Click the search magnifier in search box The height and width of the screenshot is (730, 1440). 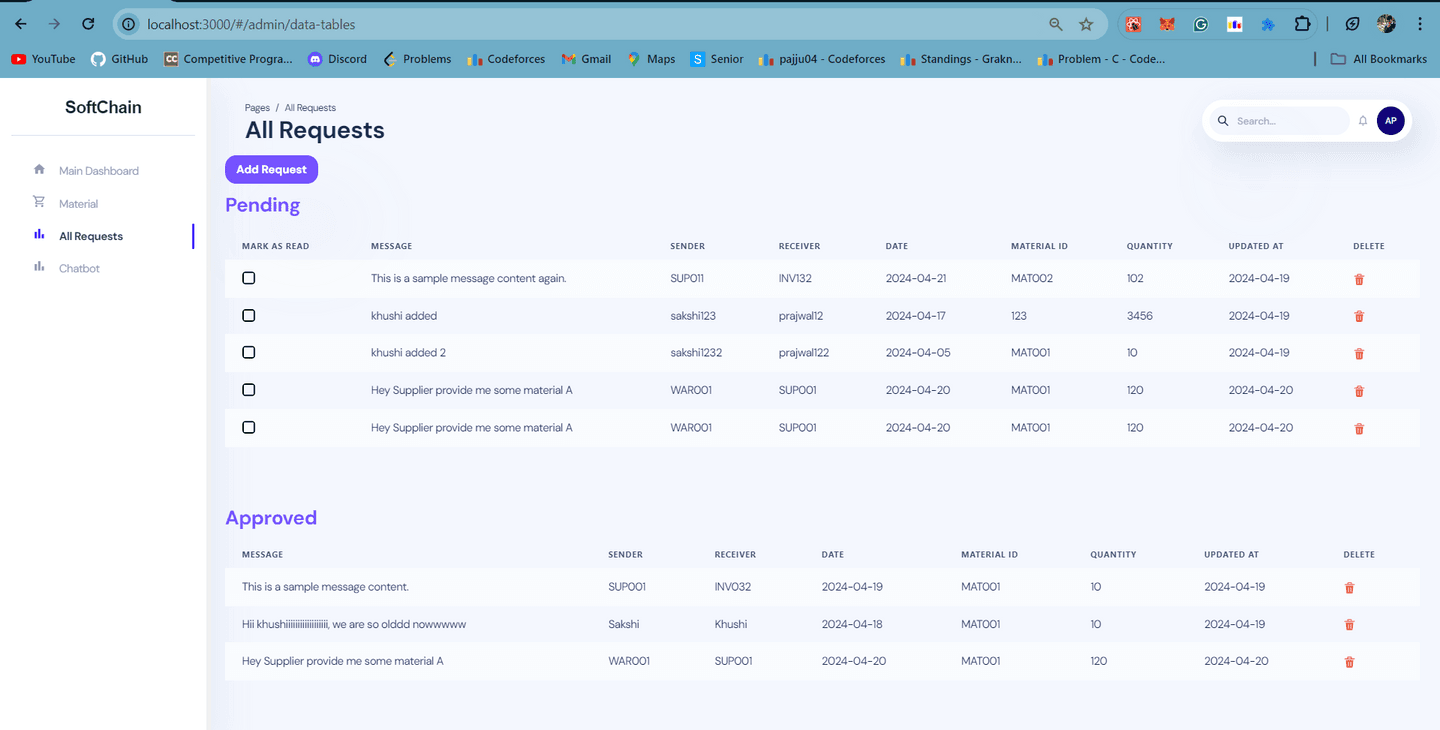(x=1222, y=121)
